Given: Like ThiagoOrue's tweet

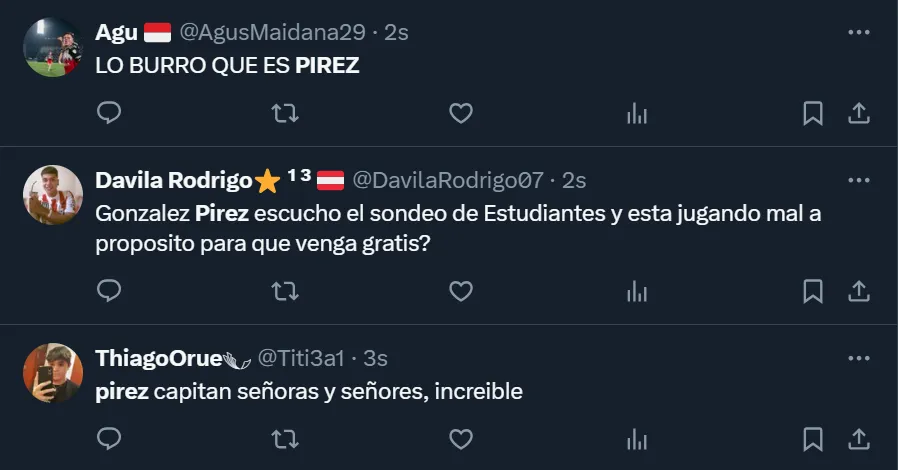Looking at the screenshot, I should 460,439.
